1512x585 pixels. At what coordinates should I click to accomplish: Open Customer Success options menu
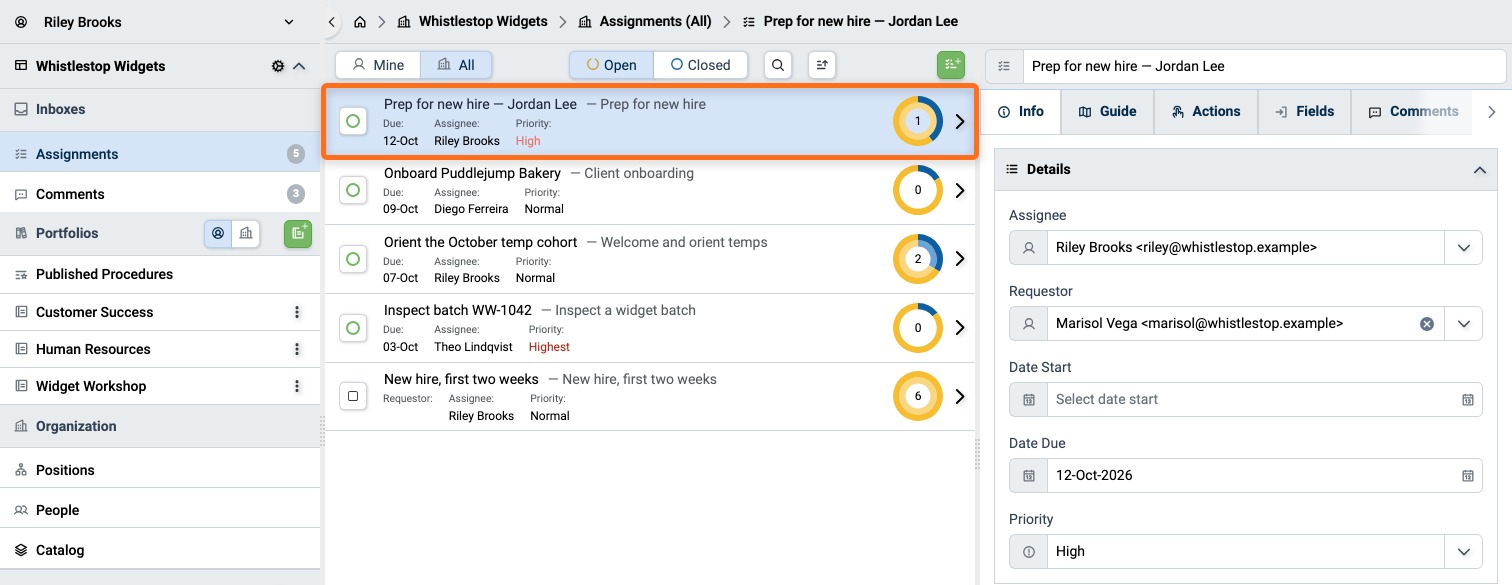[297, 312]
